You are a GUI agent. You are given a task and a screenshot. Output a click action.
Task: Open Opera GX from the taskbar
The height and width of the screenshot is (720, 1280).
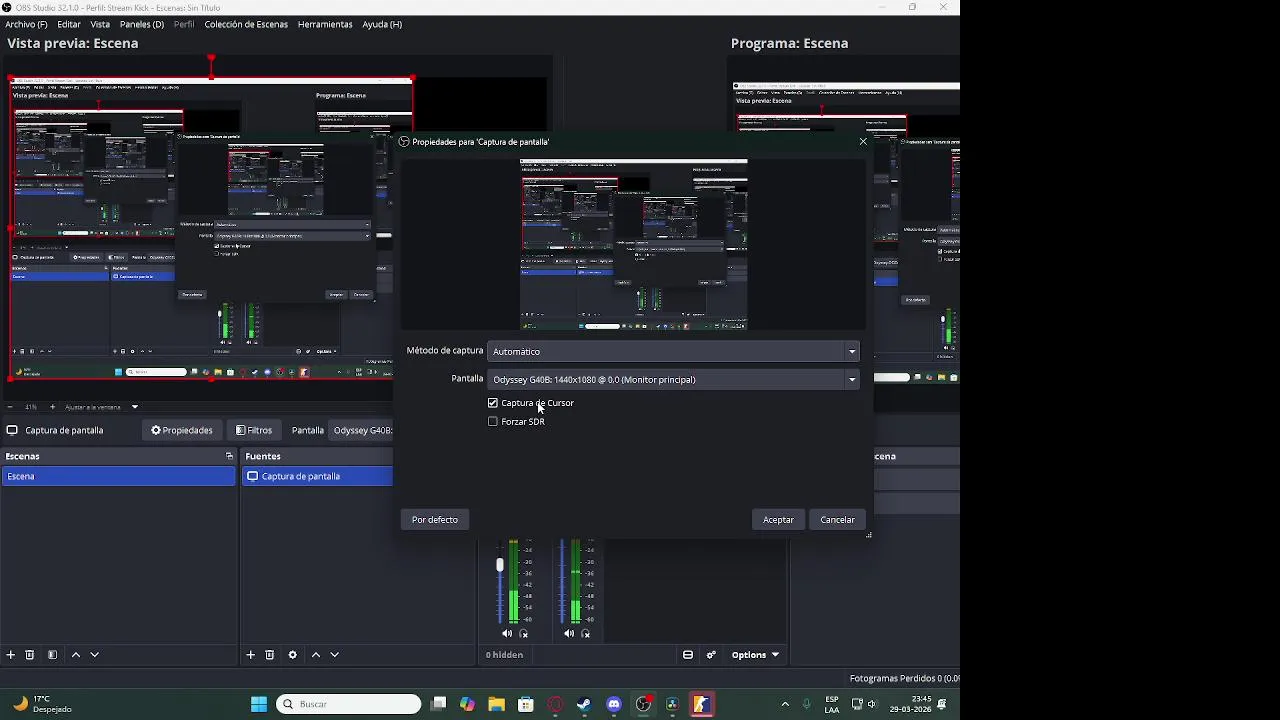(555, 704)
